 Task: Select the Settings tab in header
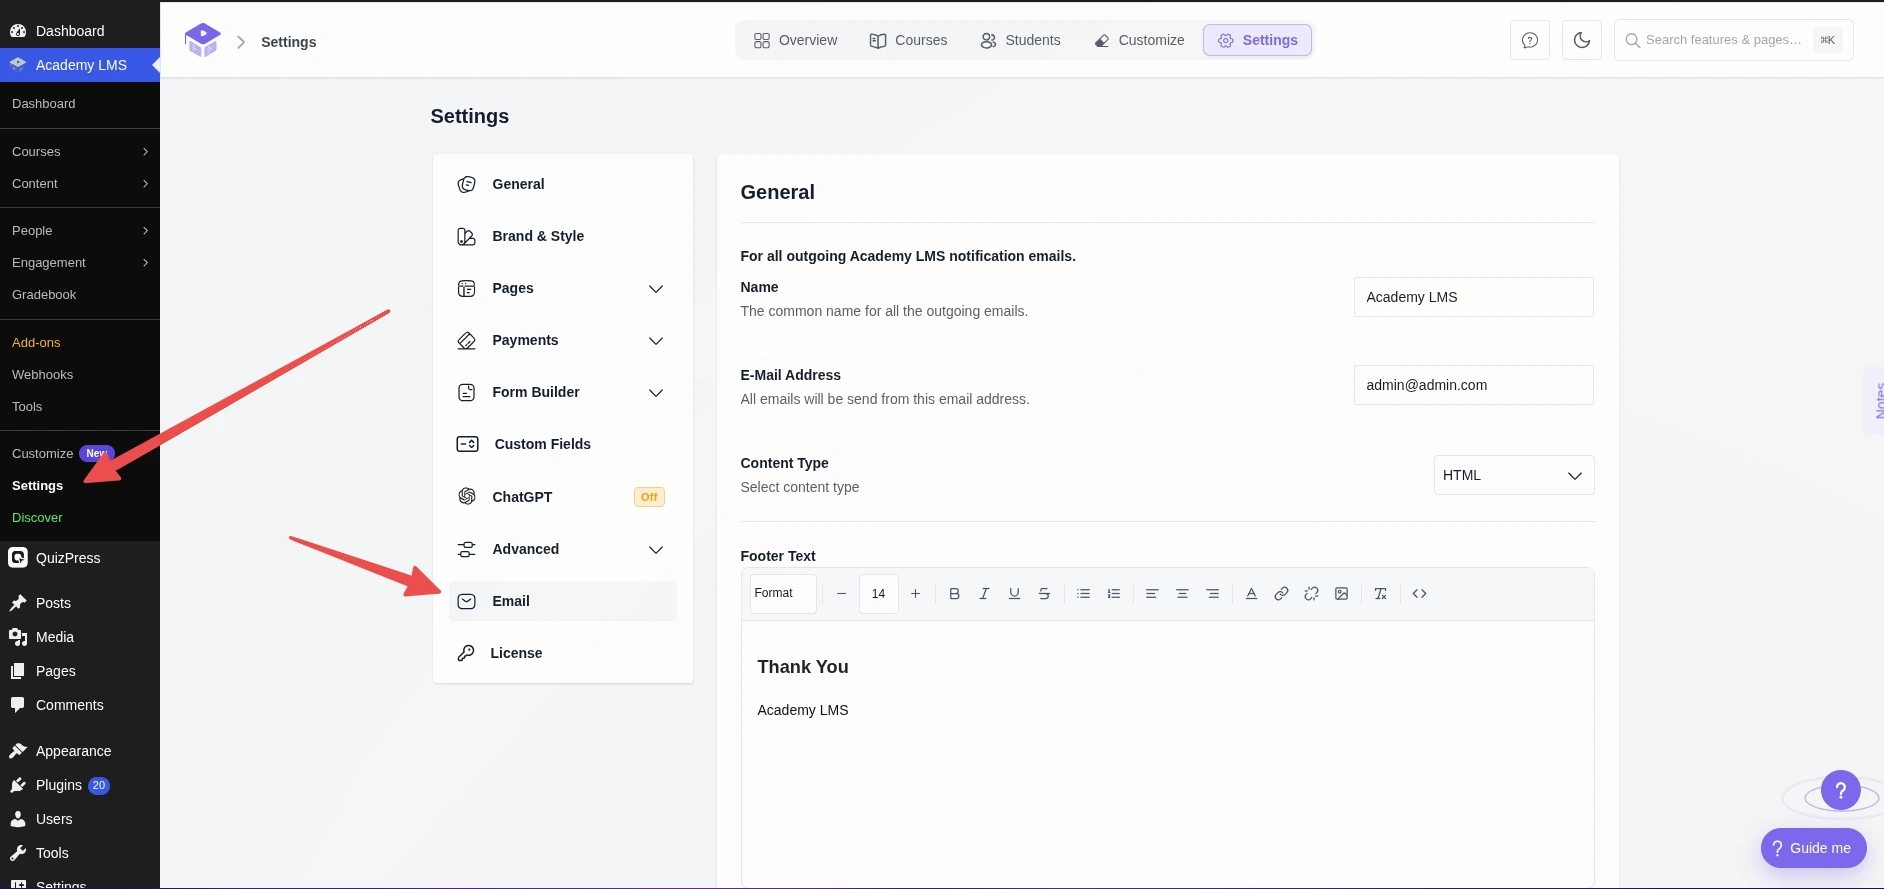point(1257,40)
